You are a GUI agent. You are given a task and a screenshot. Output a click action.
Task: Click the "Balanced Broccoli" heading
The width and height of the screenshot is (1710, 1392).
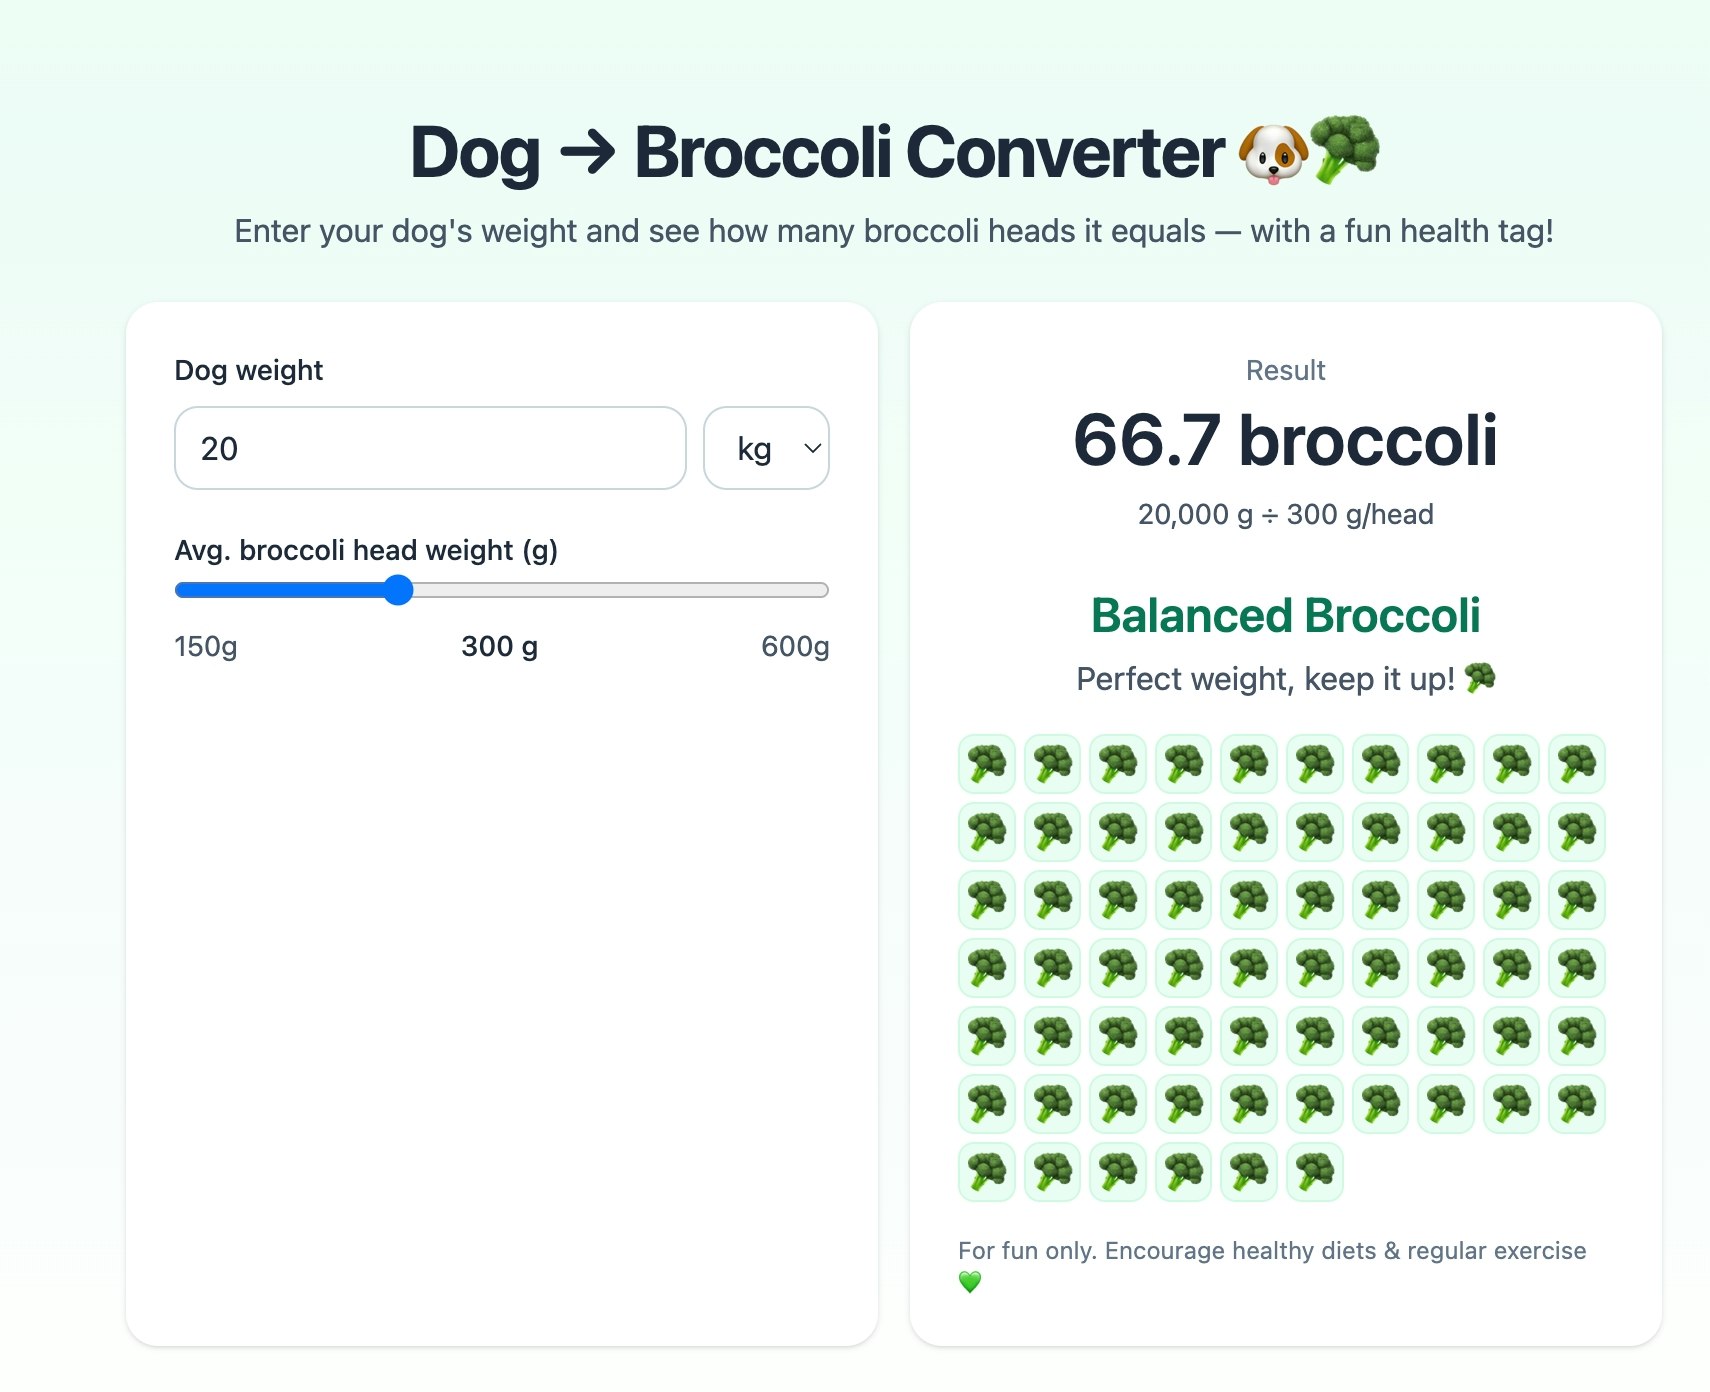(x=1285, y=615)
